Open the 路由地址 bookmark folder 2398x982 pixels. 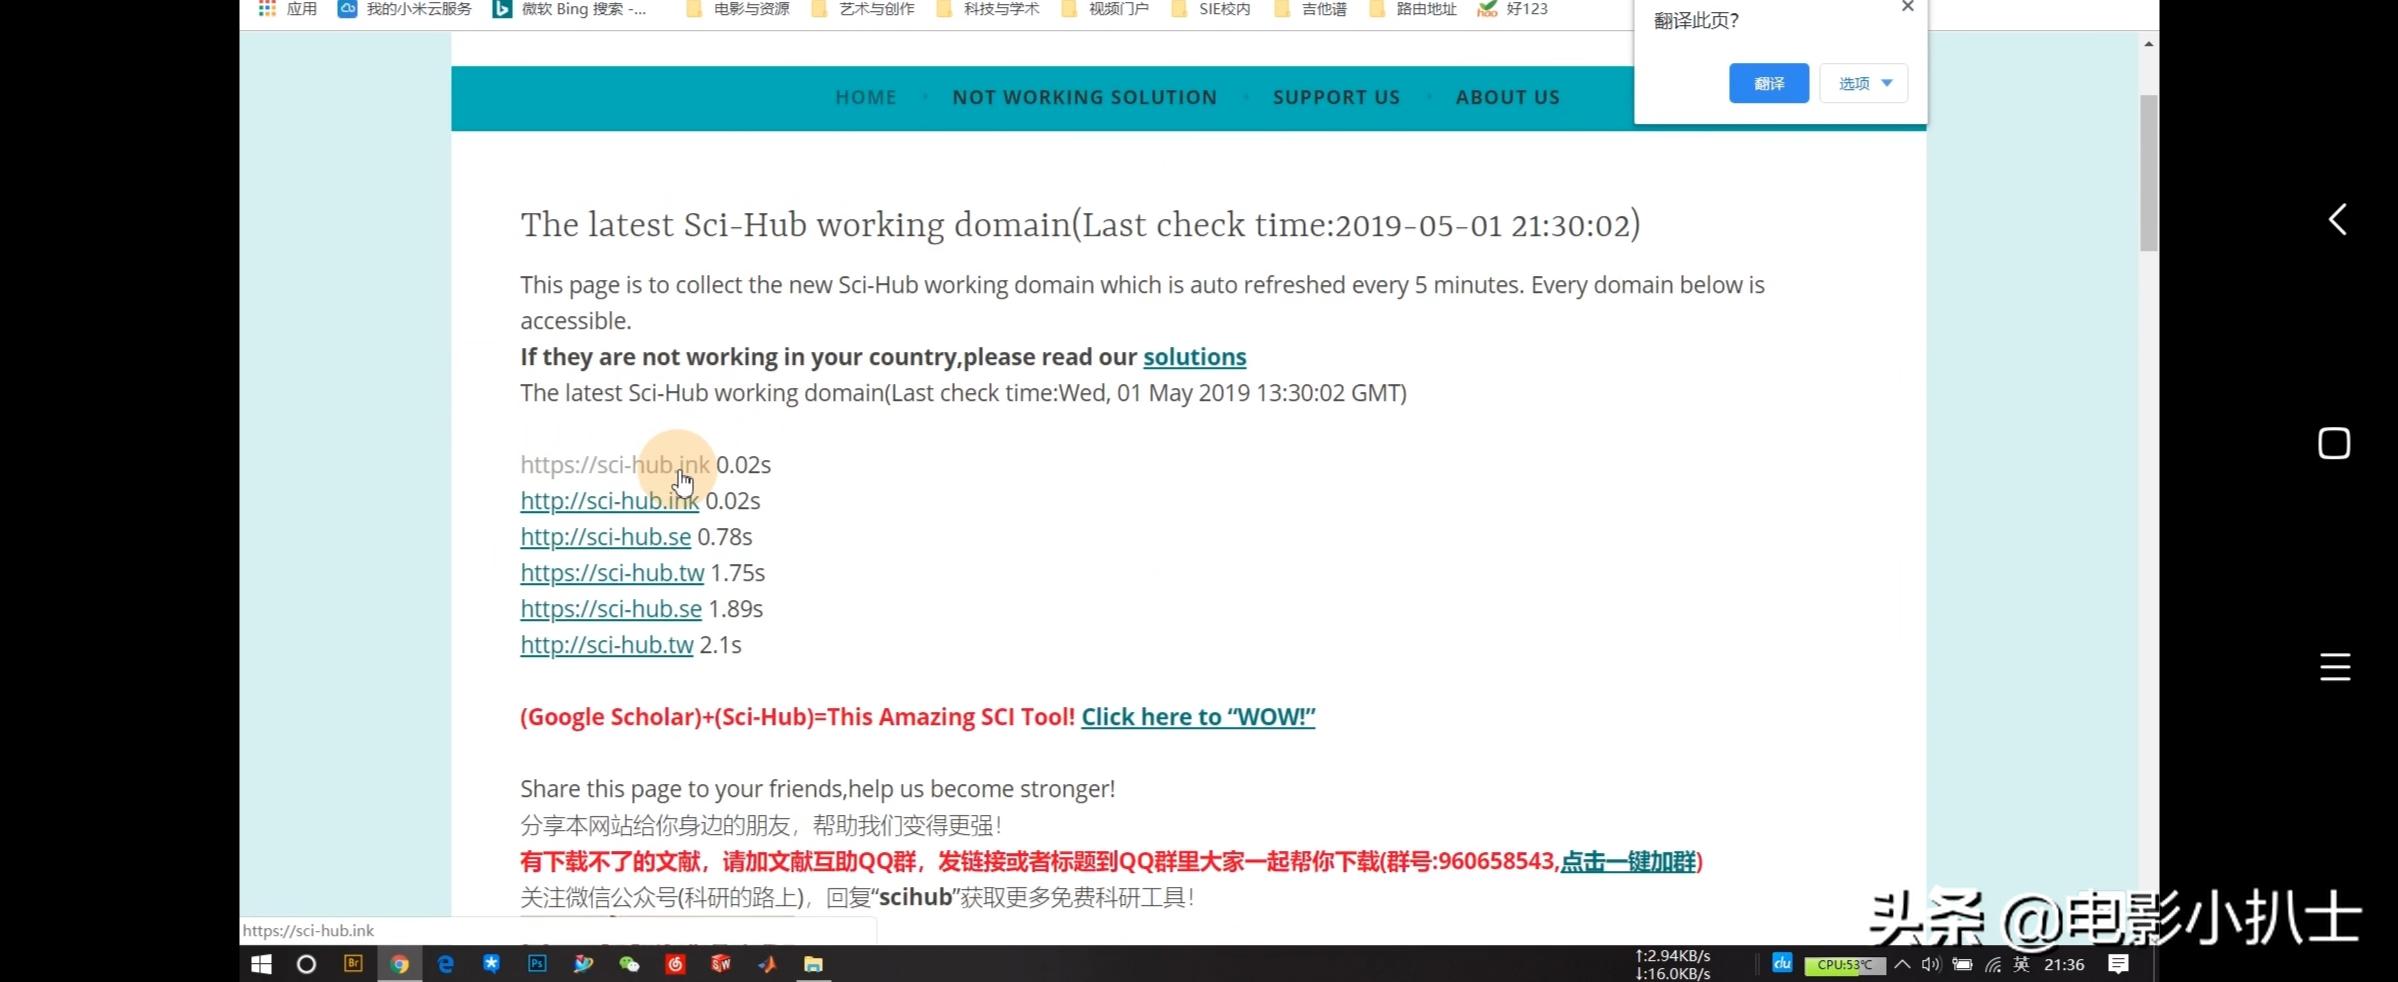pyautogui.click(x=1413, y=9)
